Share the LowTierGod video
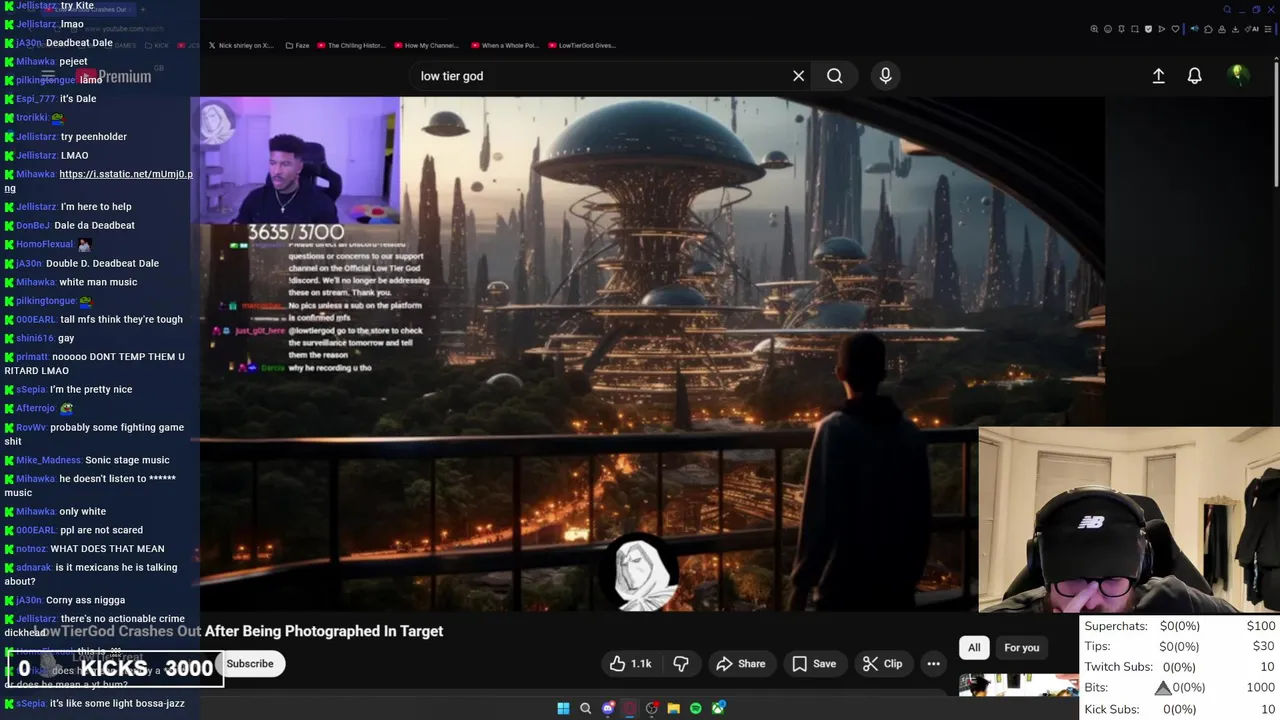This screenshot has width=1280, height=720. 741,664
